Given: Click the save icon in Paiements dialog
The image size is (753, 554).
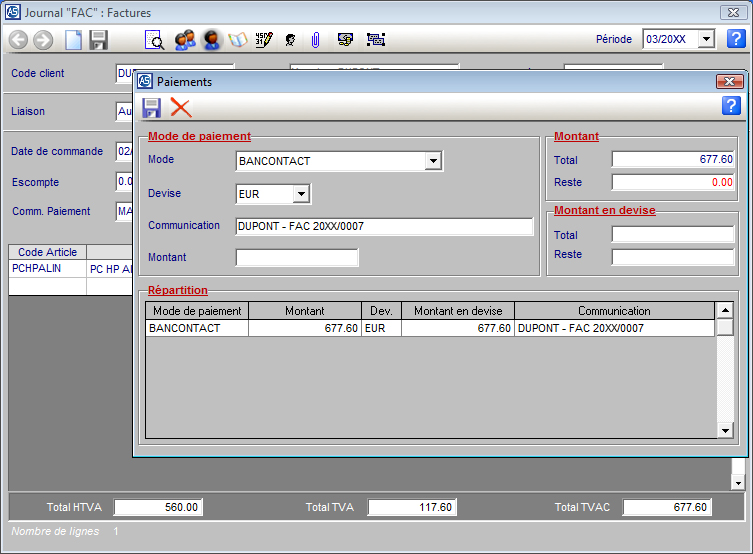Looking at the screenshot, I should point(151,108).
